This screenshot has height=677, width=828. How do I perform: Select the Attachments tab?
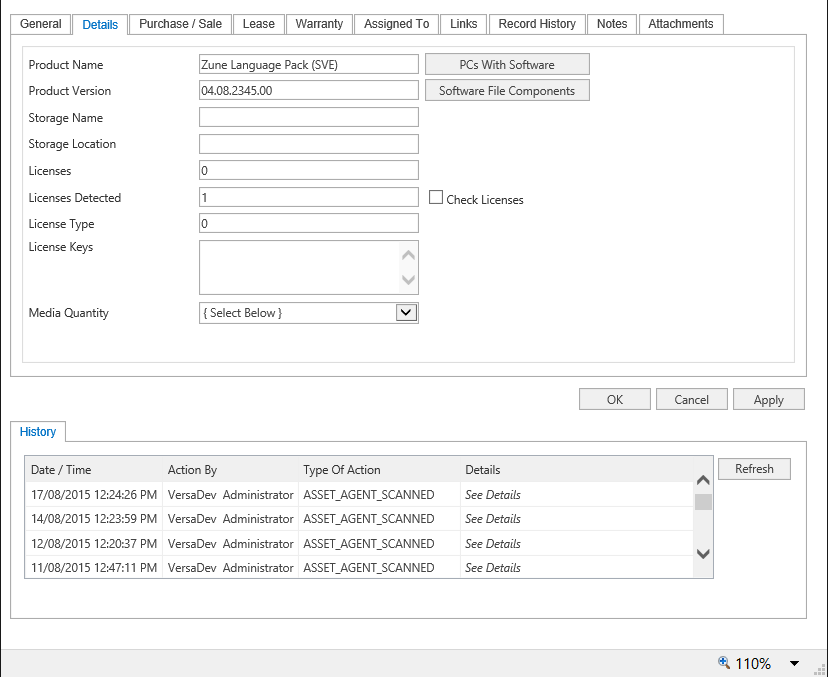point(680,24)
